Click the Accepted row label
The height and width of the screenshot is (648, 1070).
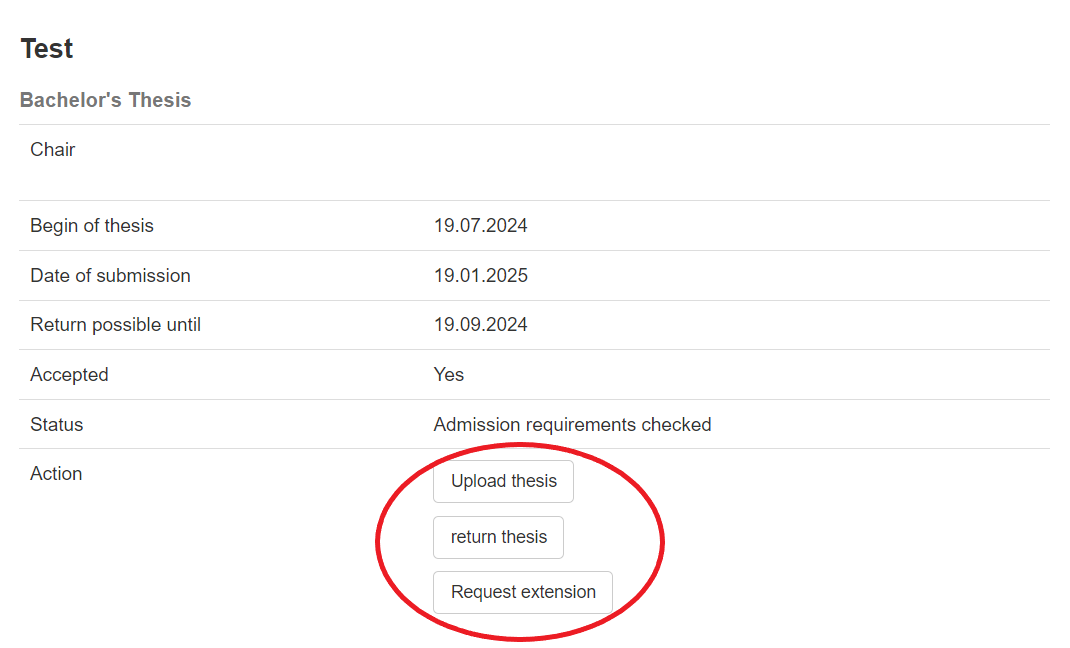coord(69,375)
